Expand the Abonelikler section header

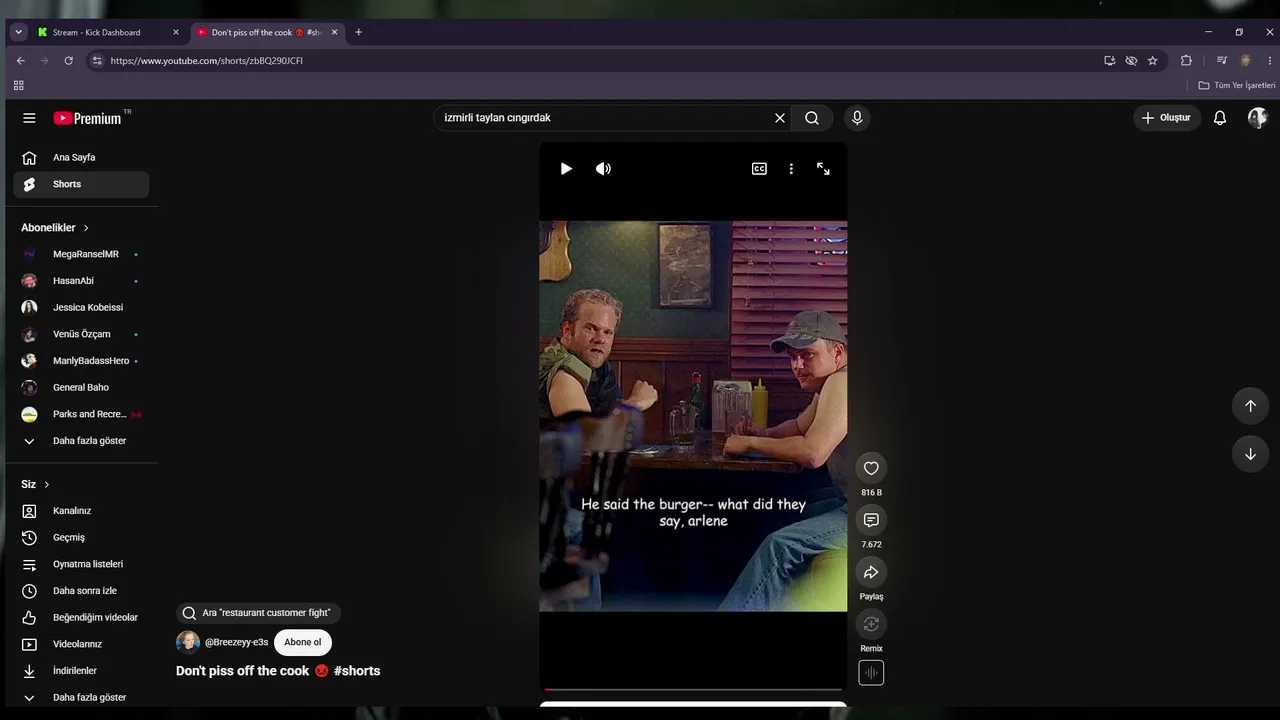(x=55, y=228)
